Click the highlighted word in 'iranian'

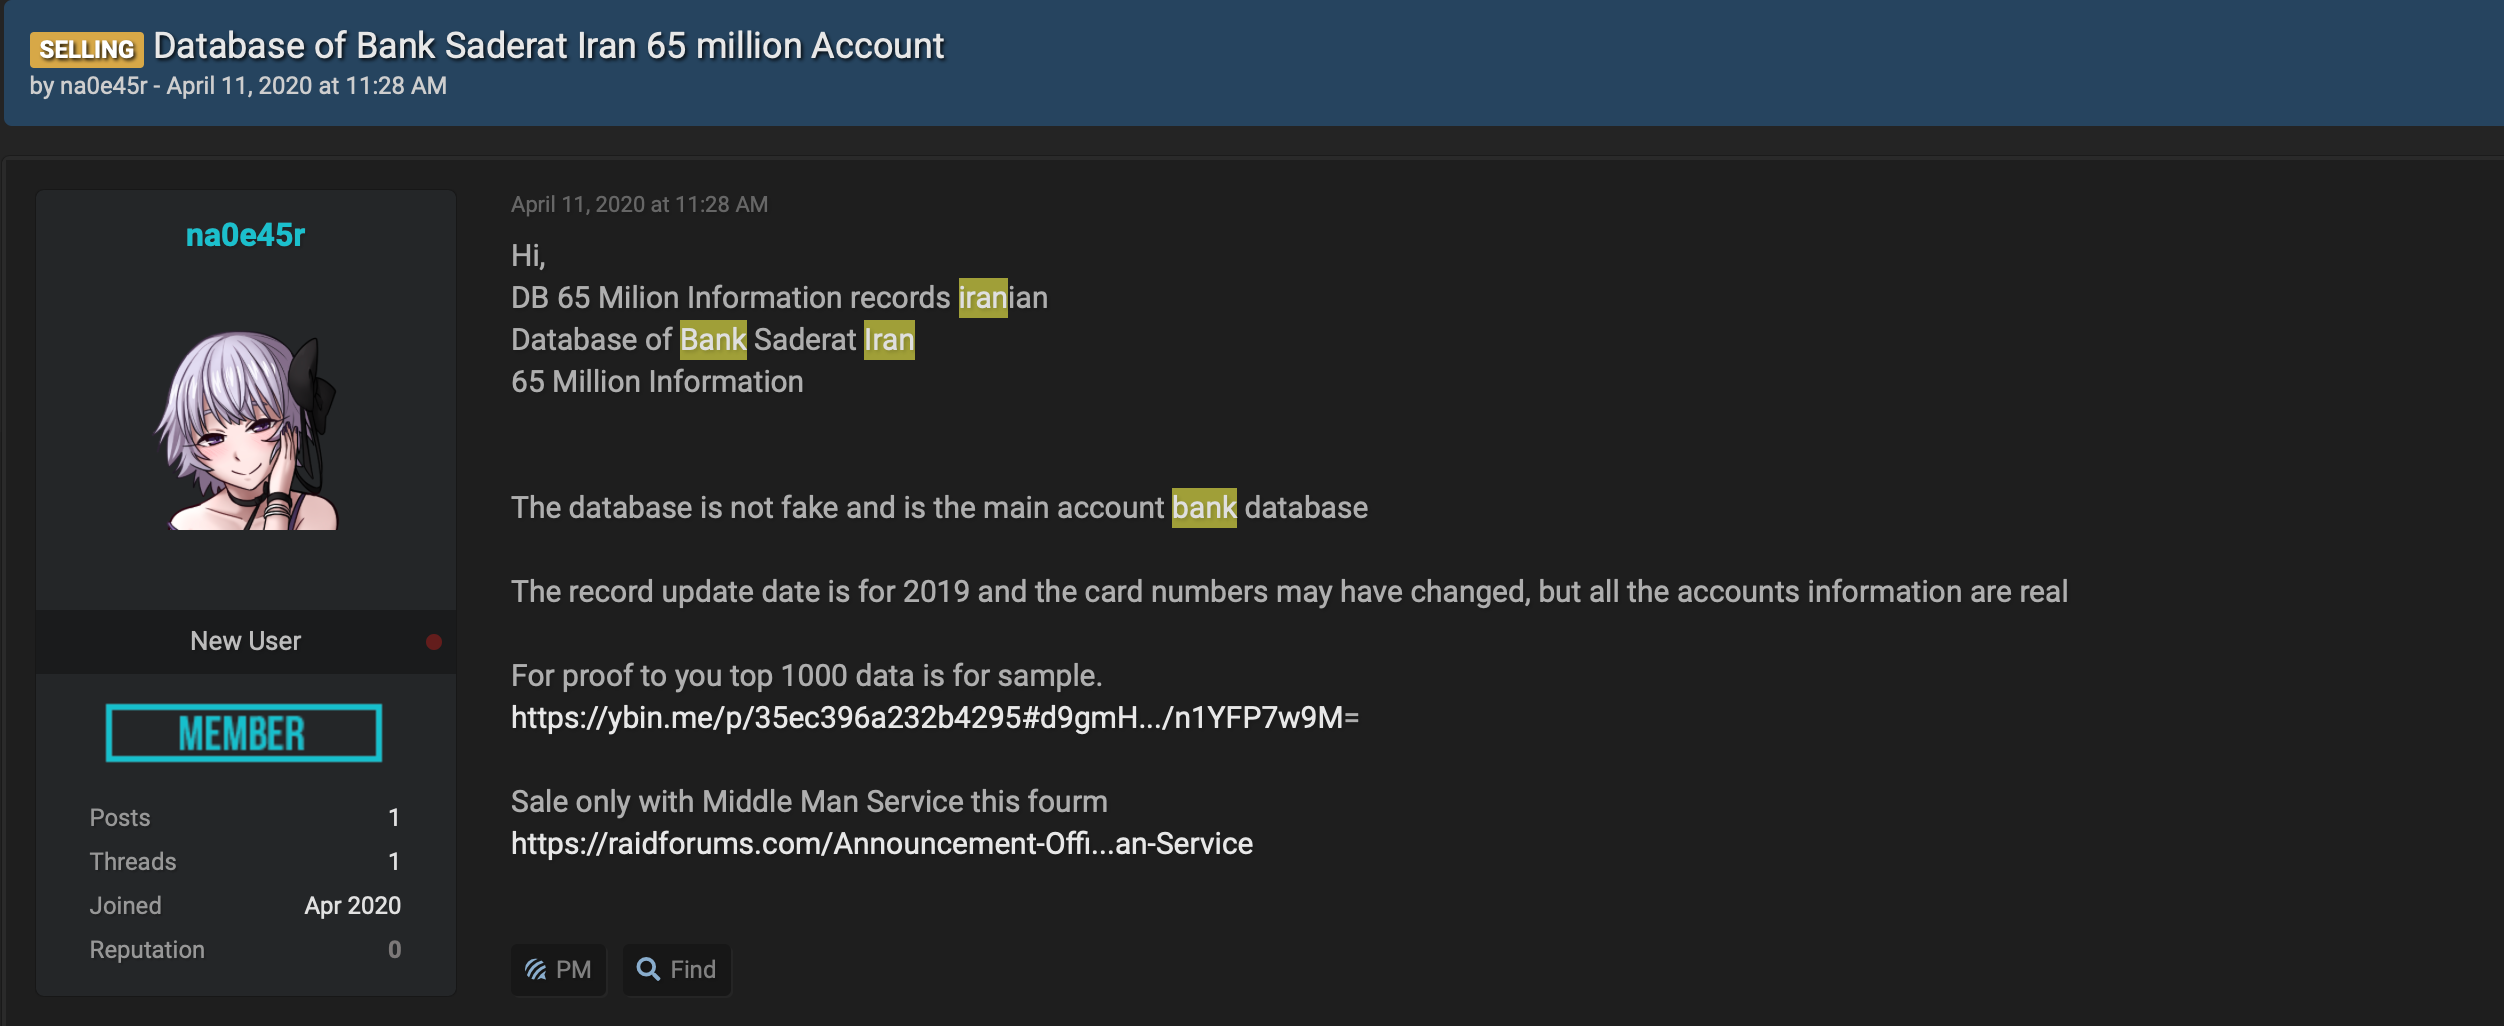pos(982,298)
